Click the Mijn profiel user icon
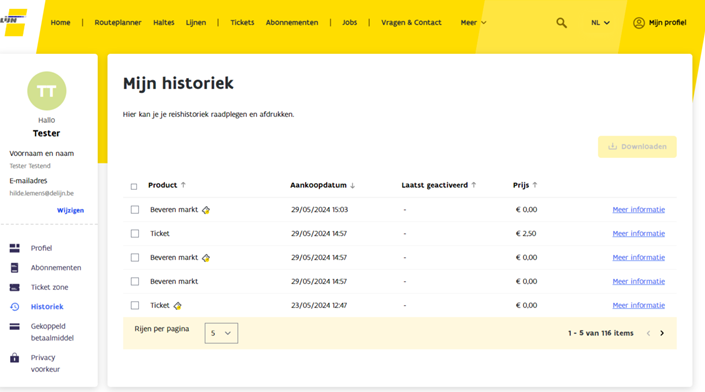Viewport: 705px width, 392px height. coord(638,22)
